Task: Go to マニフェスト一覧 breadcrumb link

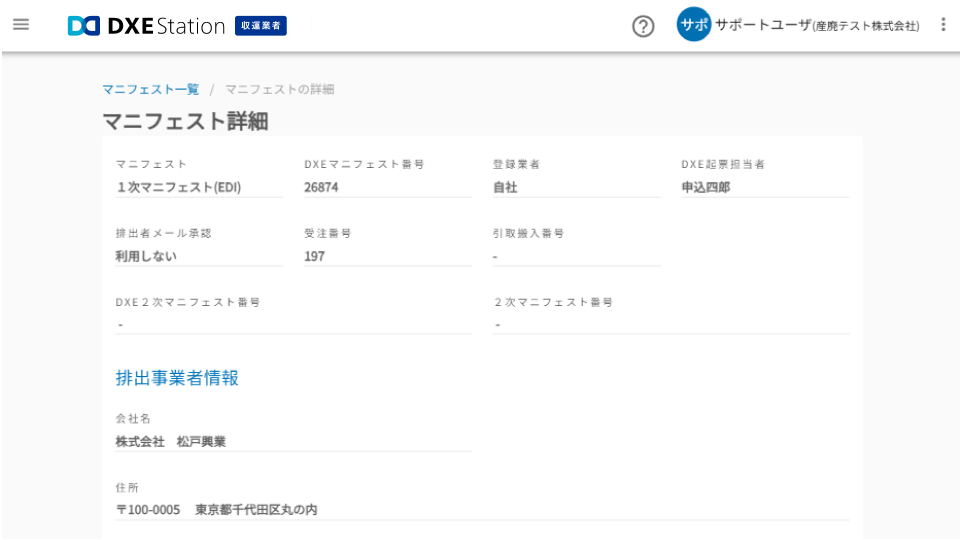Action: 150,89
